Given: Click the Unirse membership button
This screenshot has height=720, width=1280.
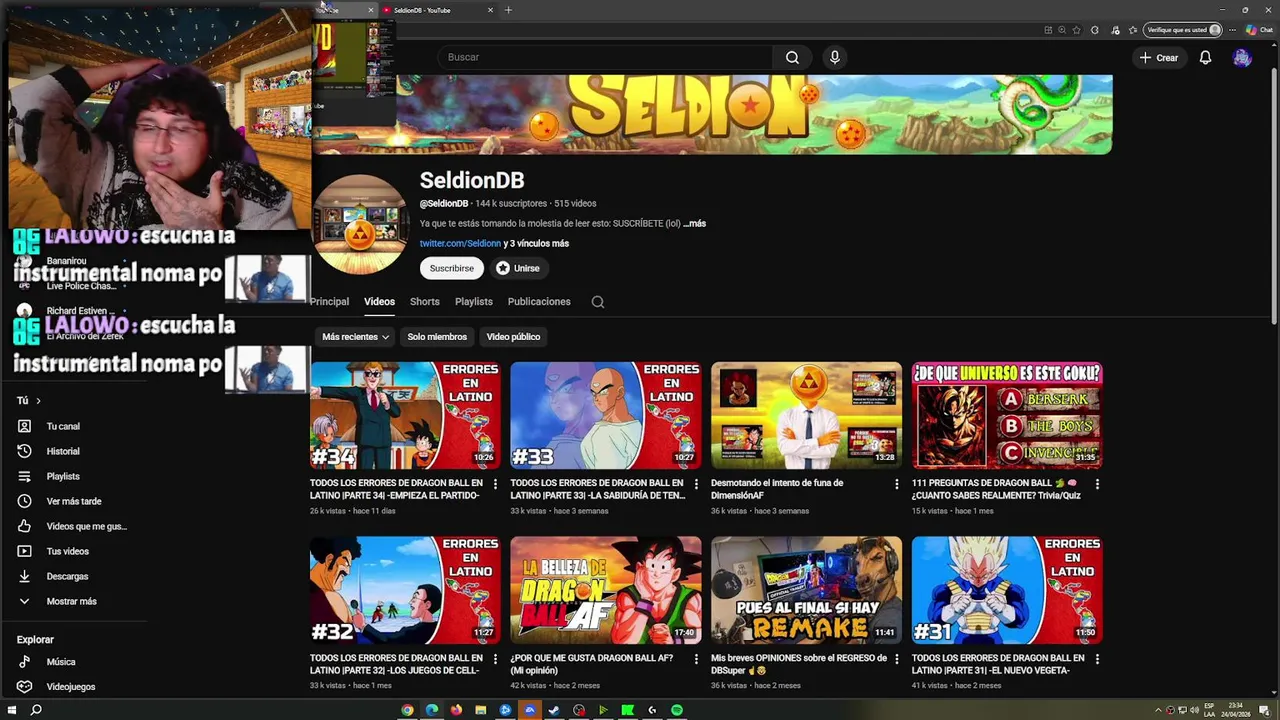Looking at the screenshot, I should point(518,268).
